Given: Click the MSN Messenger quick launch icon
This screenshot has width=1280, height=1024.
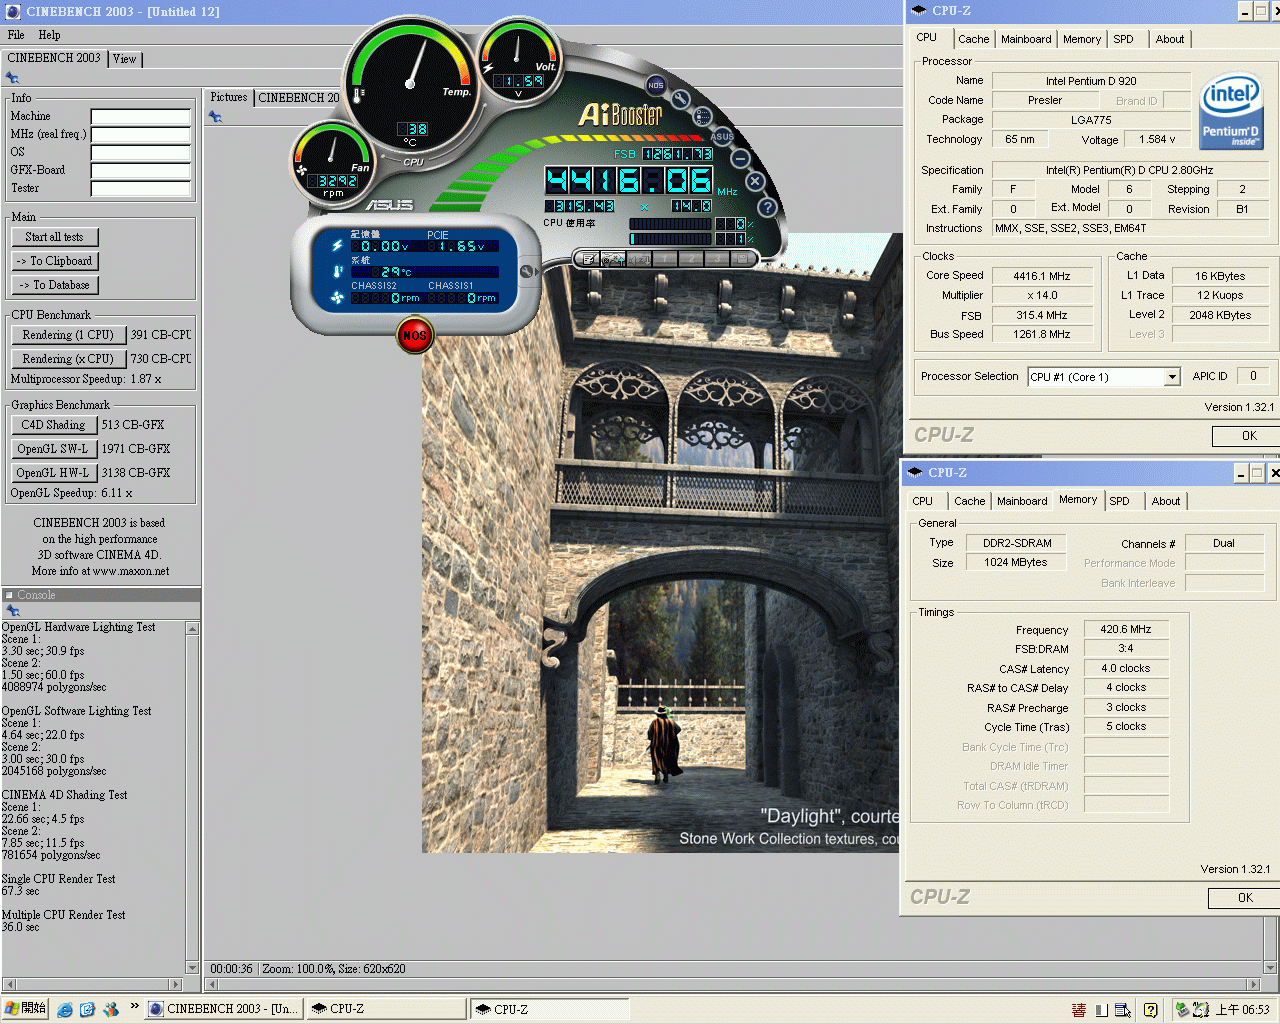Looking at the screenshot, I should point(110,1010).
